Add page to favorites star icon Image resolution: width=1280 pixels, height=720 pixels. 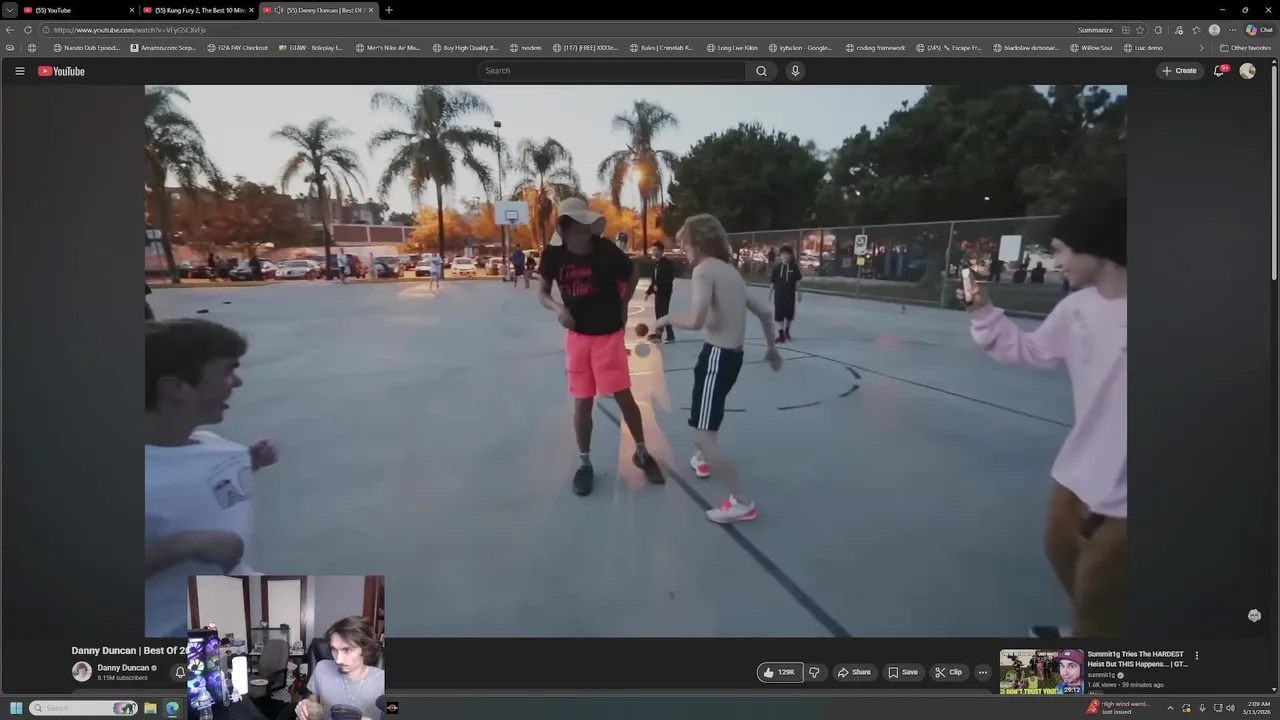[x=1140, y=30]
